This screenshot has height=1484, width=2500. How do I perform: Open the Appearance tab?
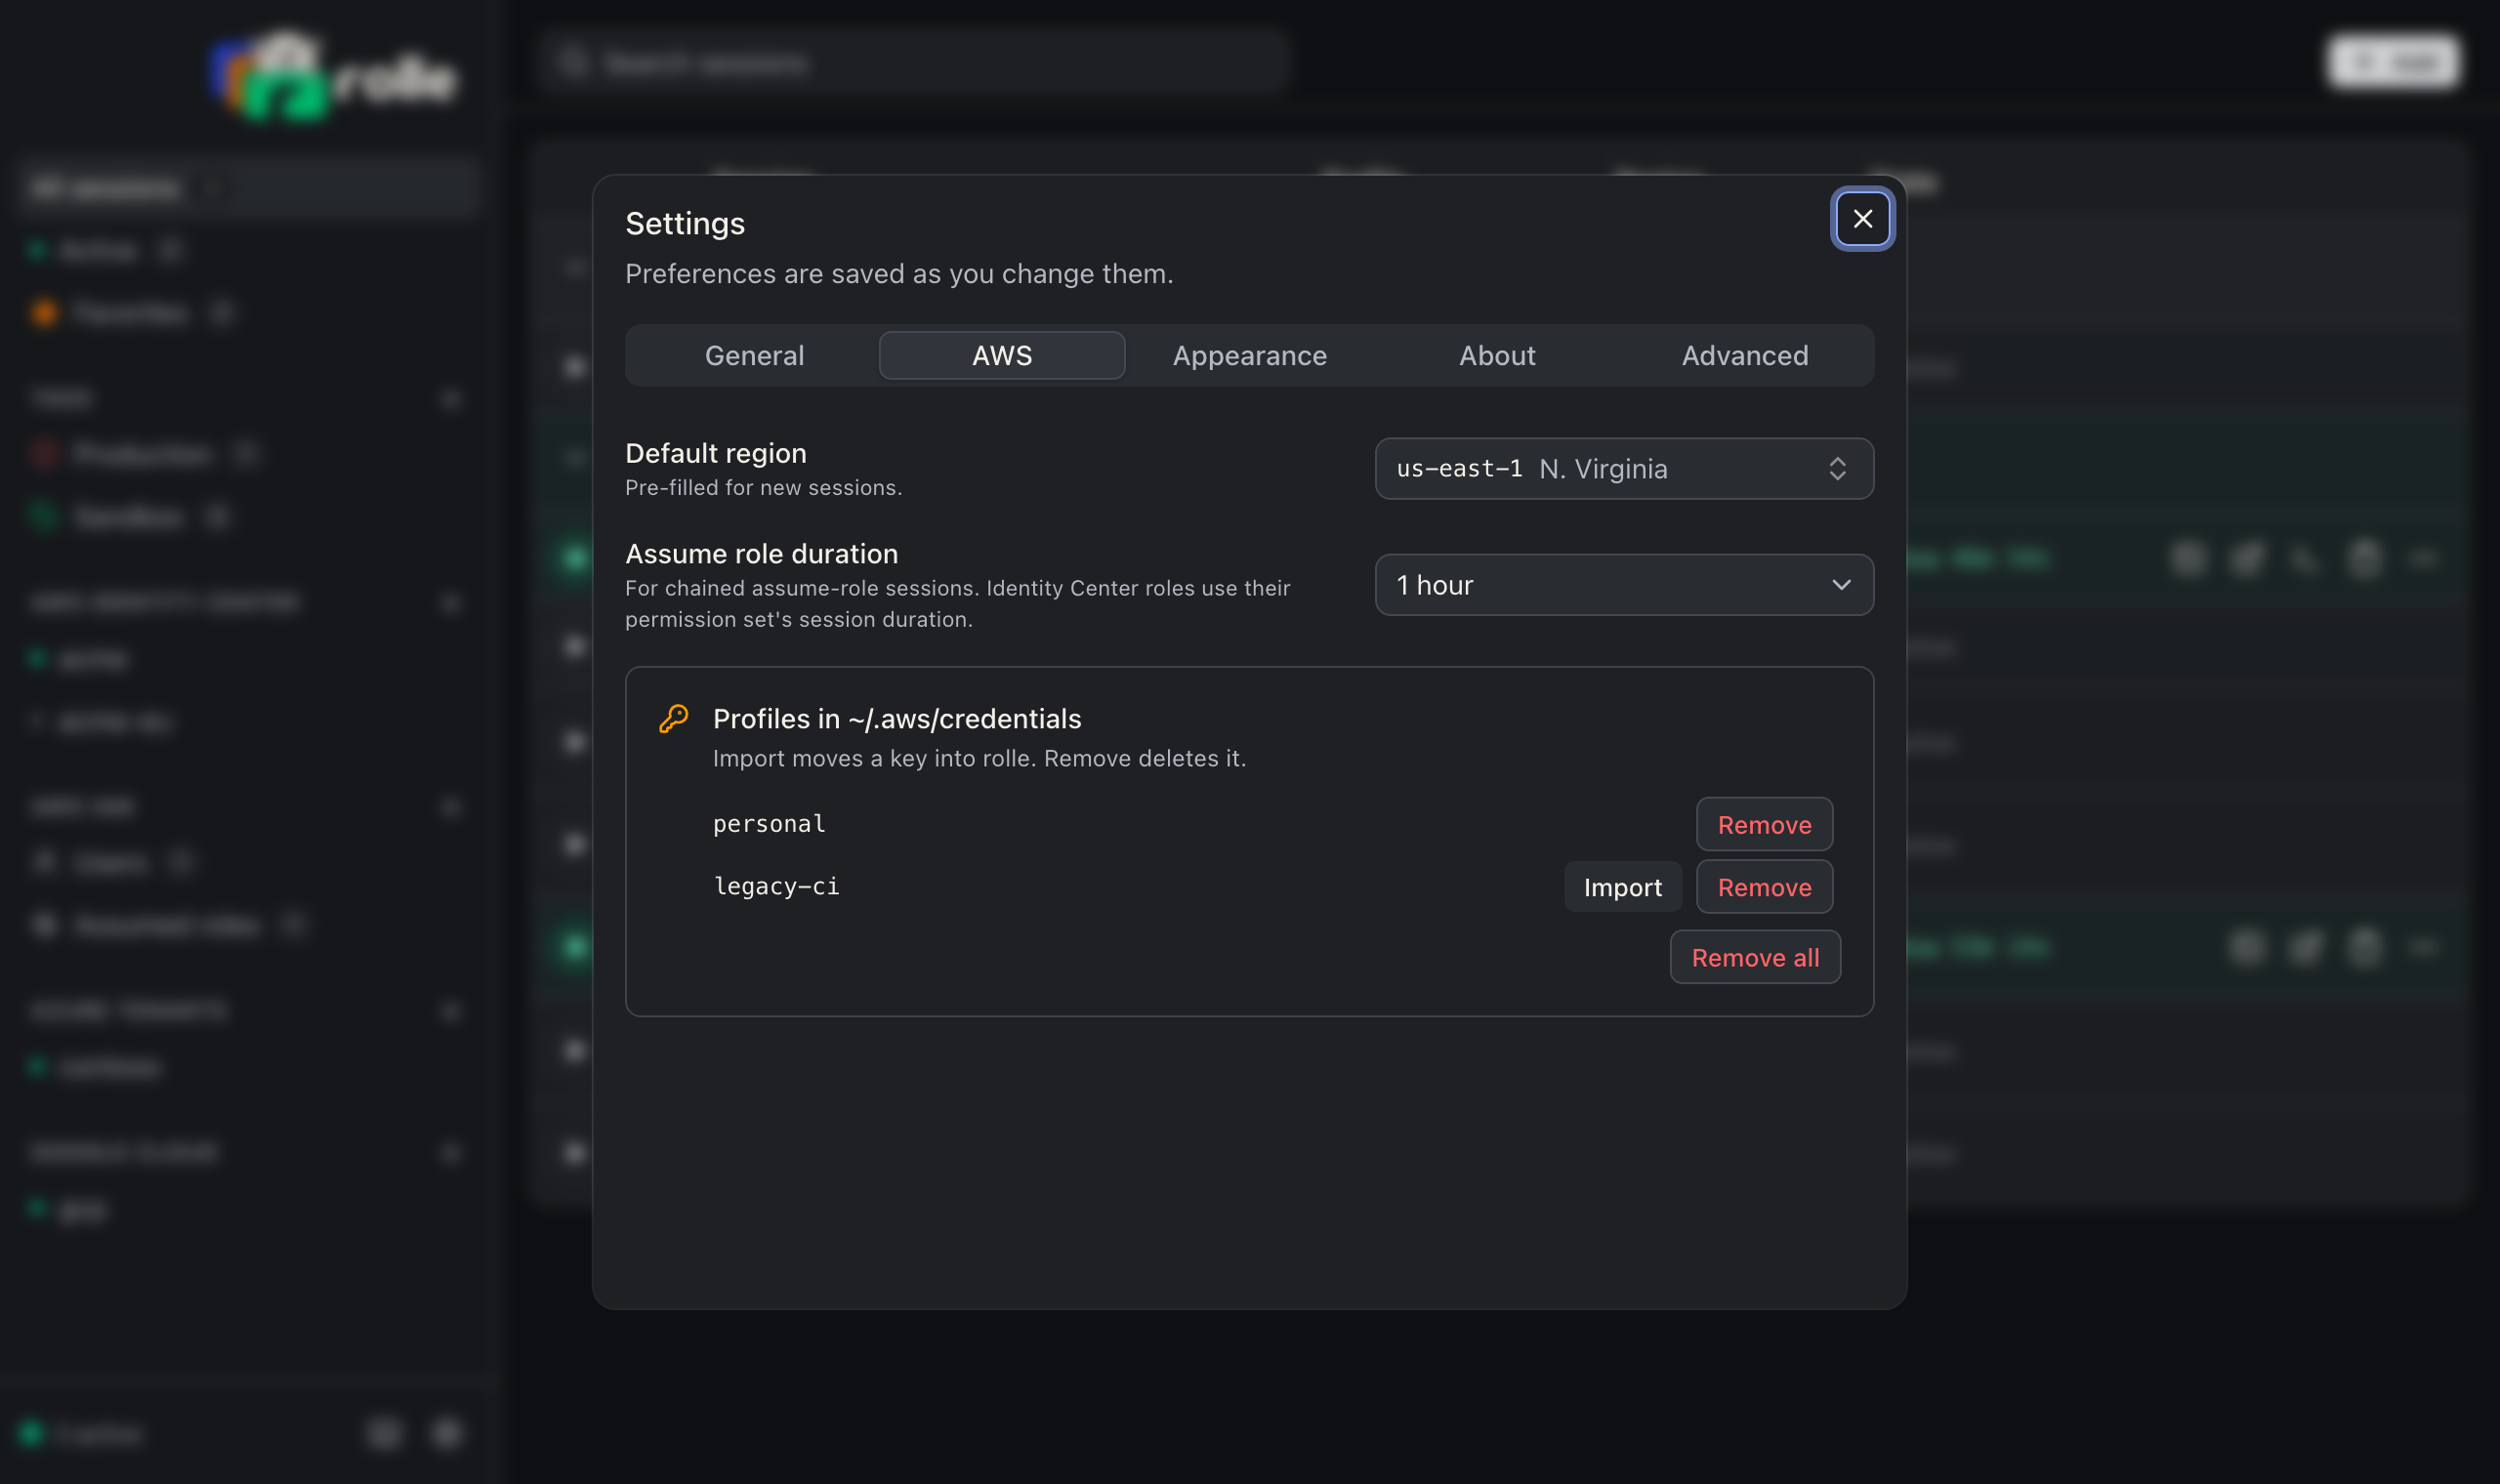[x=1249, y=355]
